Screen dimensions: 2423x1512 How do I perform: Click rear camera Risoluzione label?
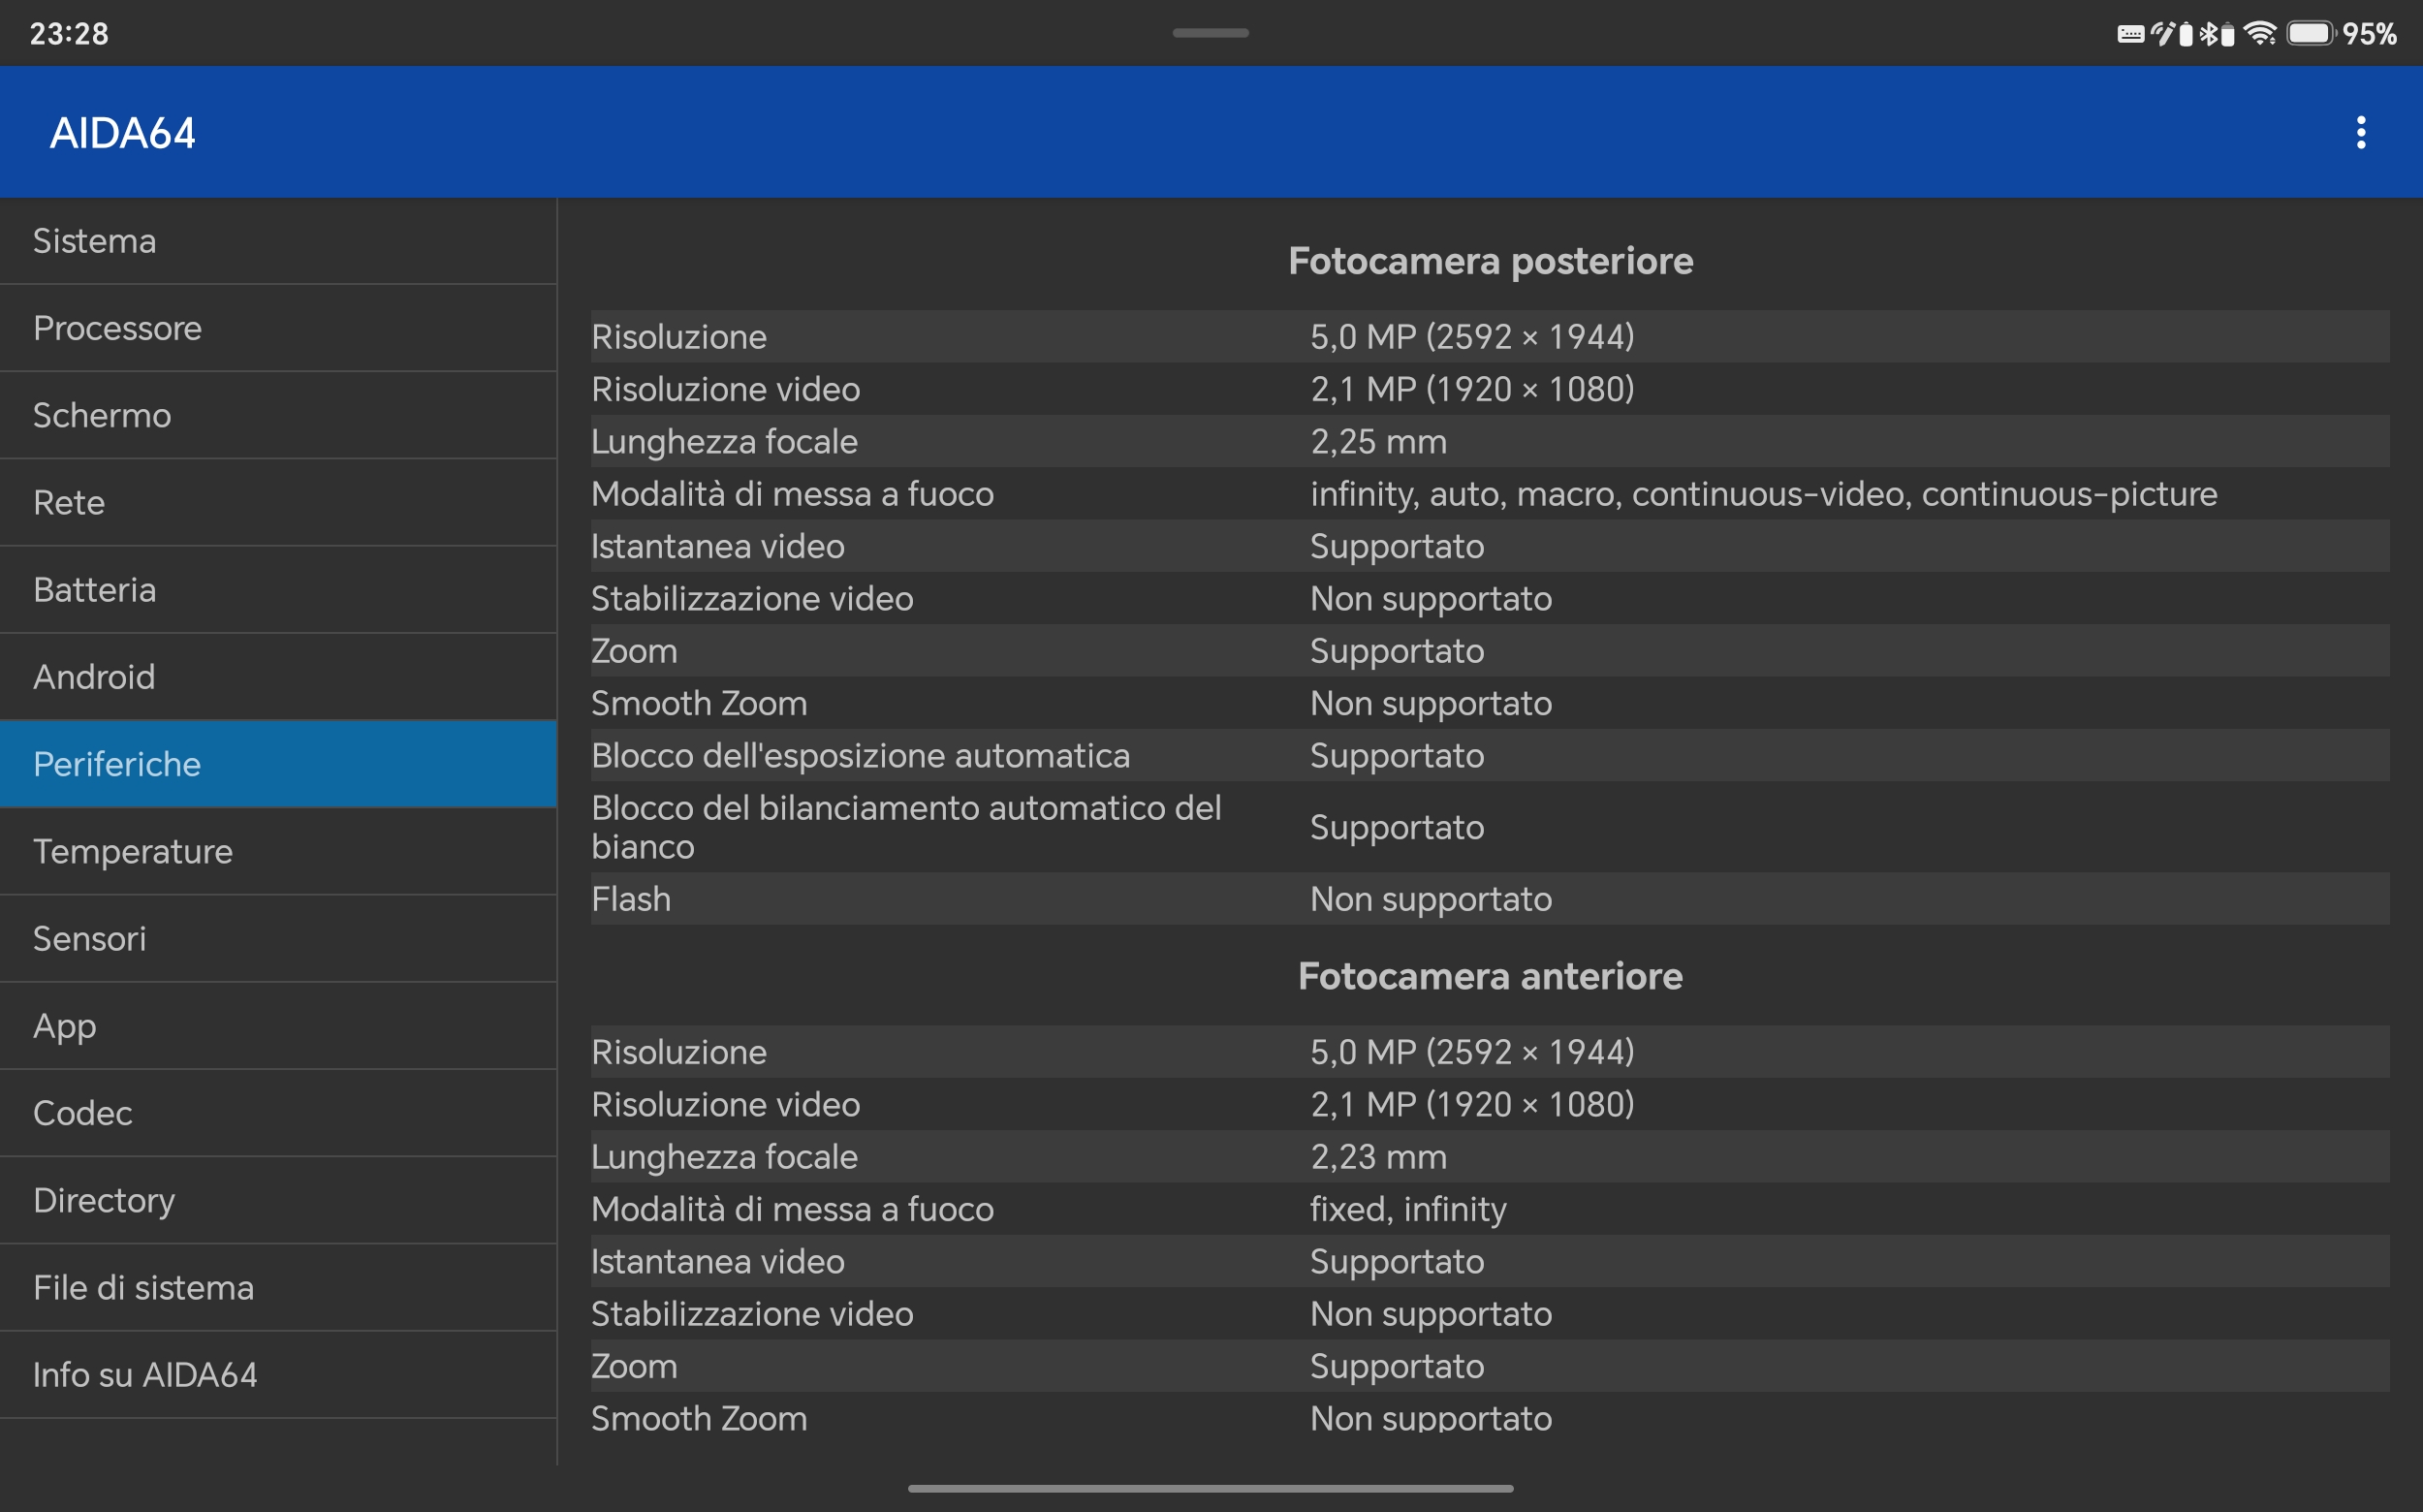click(679, 336)
